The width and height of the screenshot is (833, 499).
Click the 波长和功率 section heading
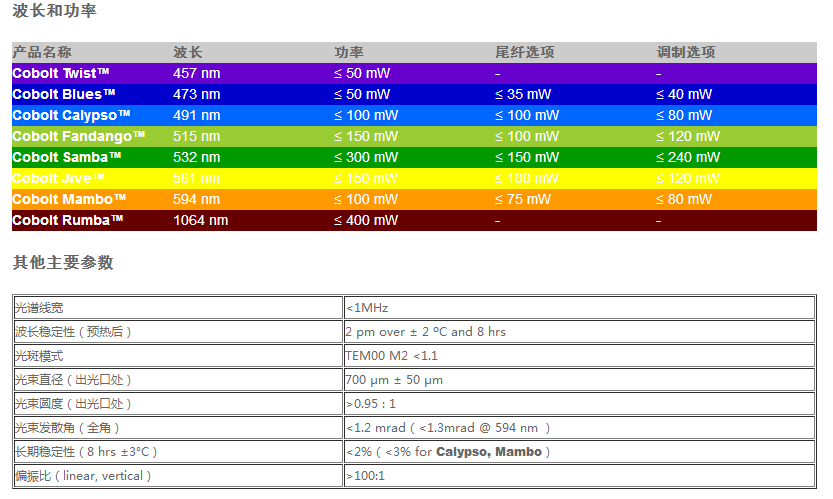click(55, 12)
